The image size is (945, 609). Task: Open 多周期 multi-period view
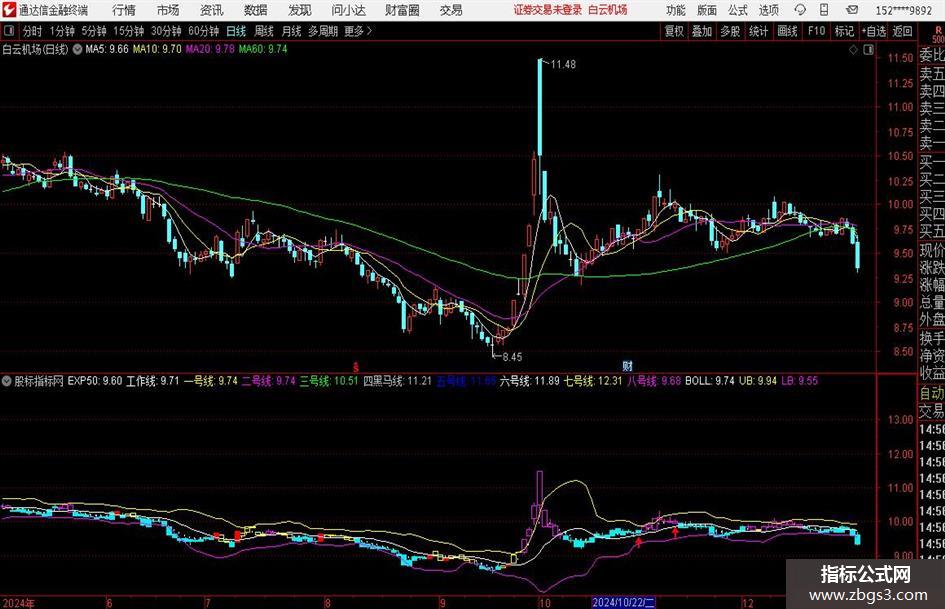[322, 31]
